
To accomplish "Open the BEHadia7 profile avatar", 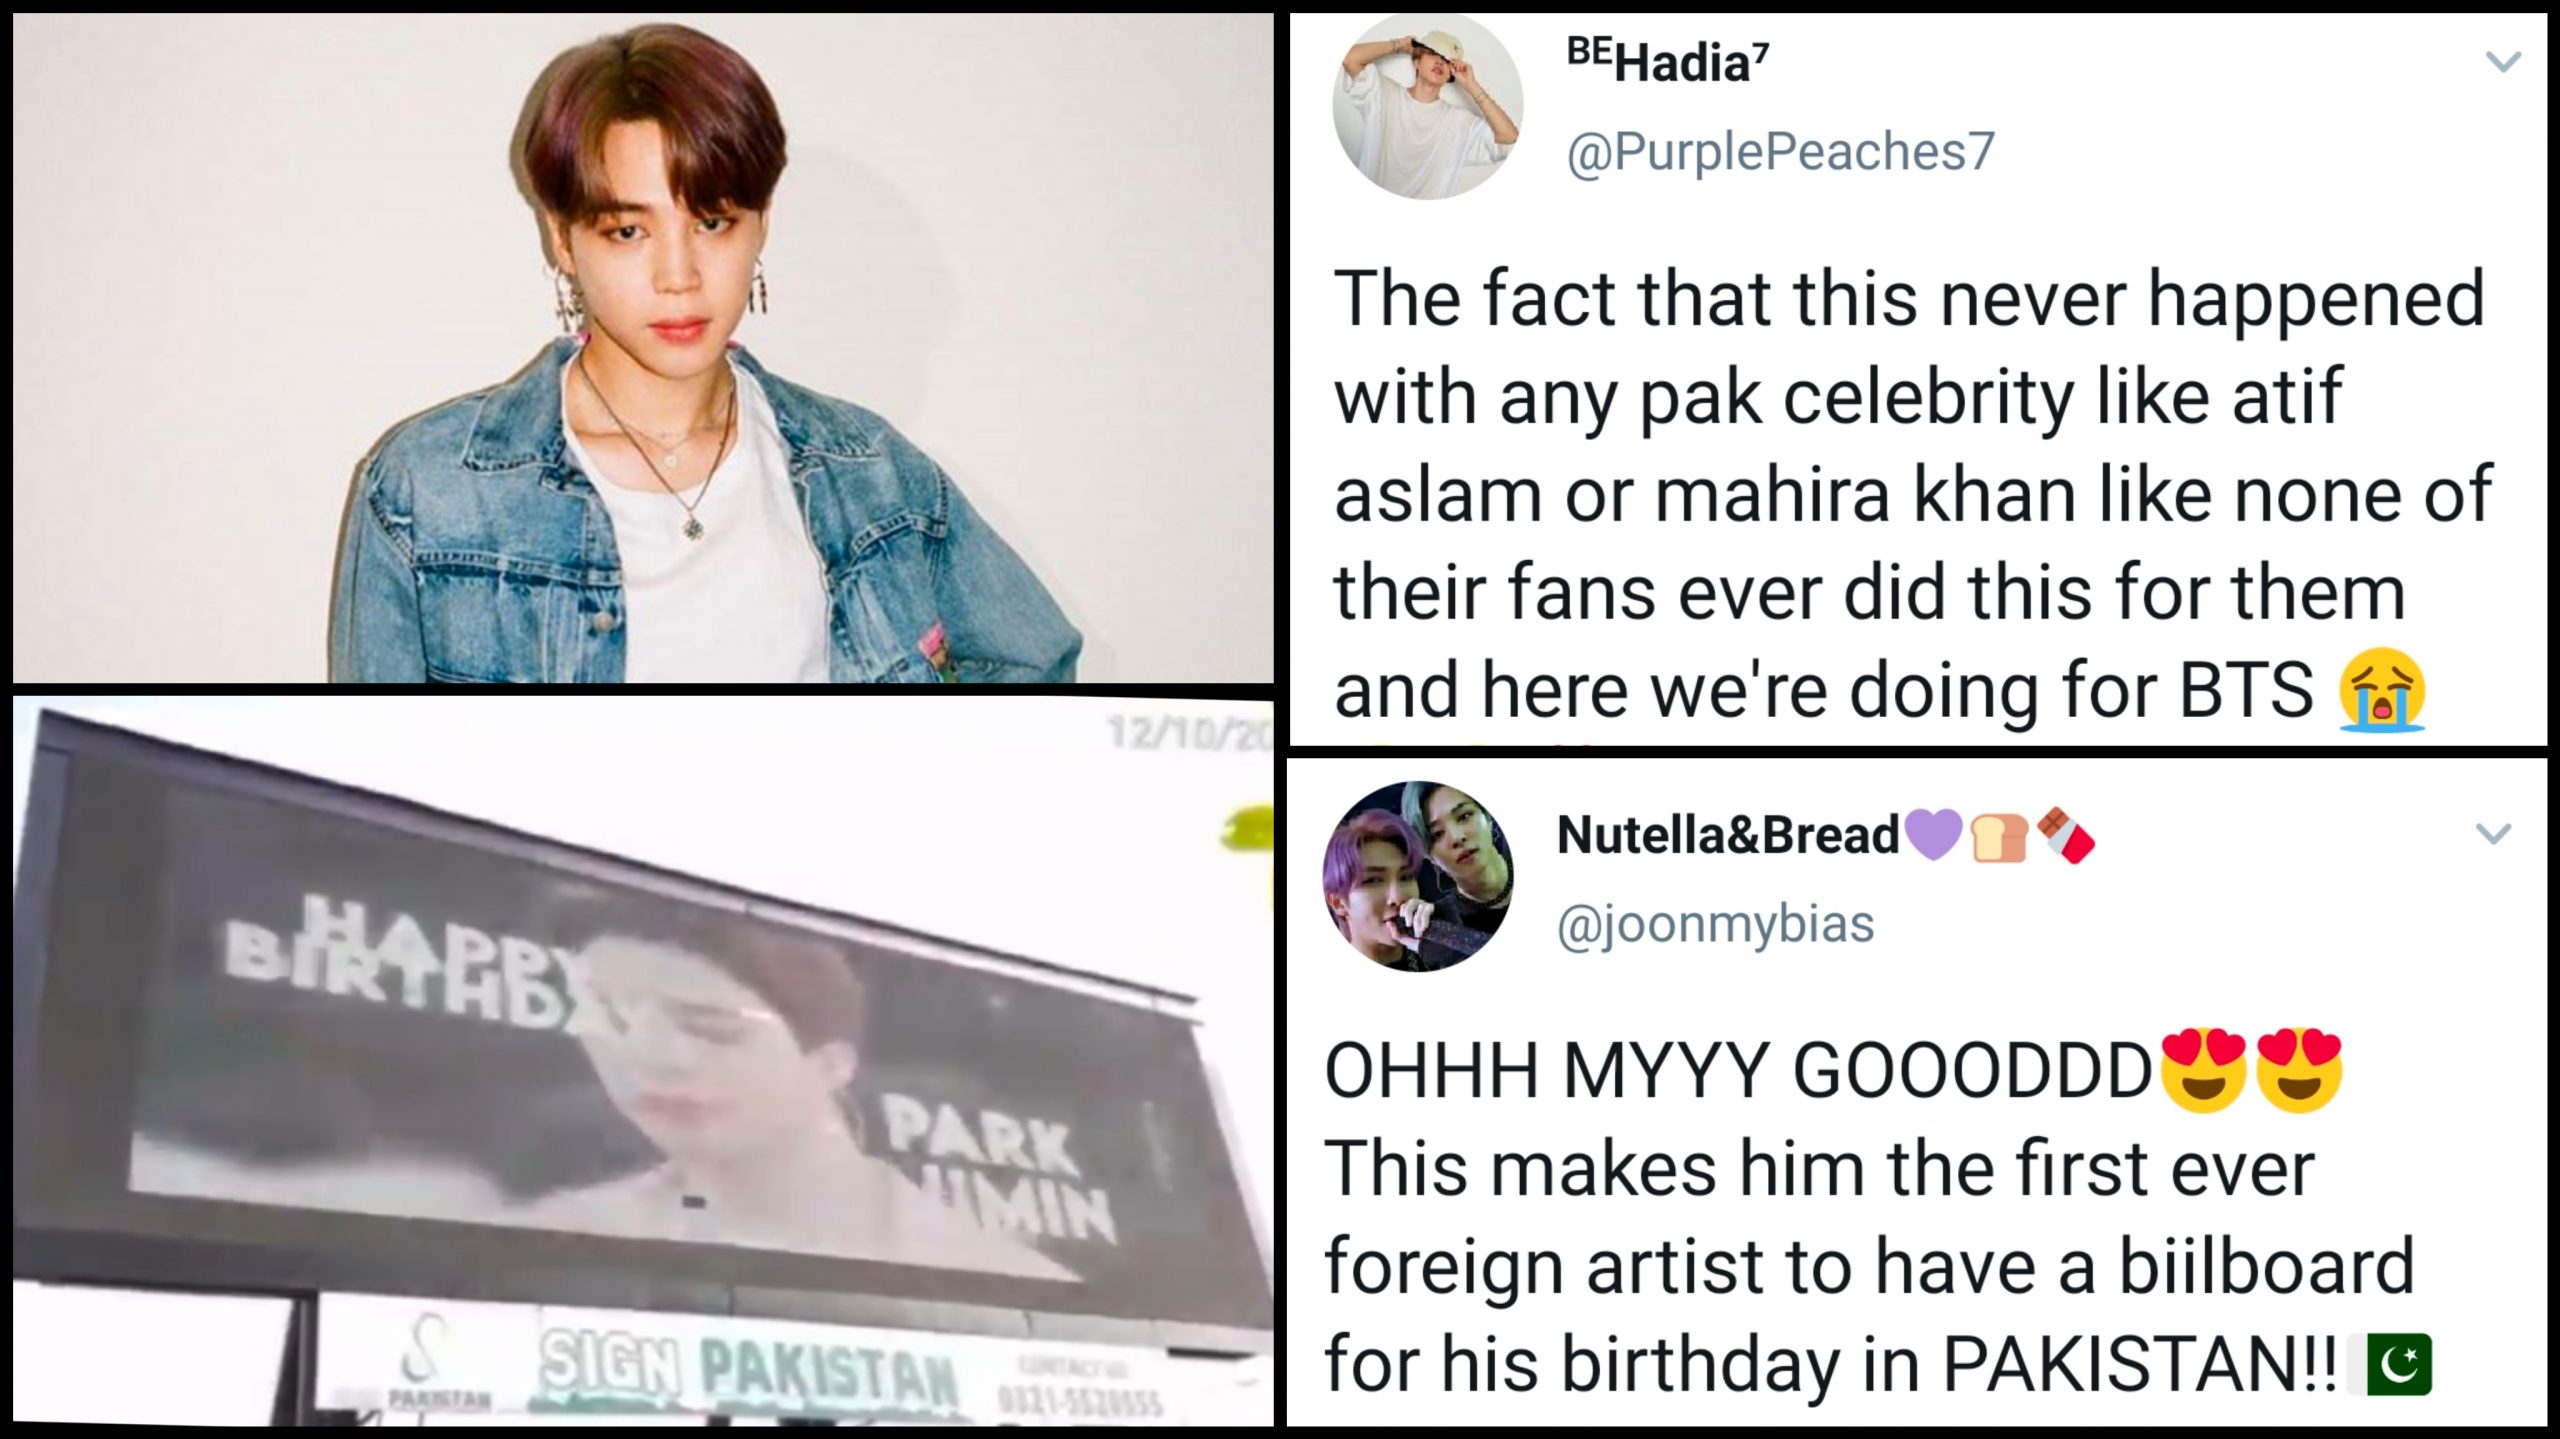I will tap(1428, 105).
